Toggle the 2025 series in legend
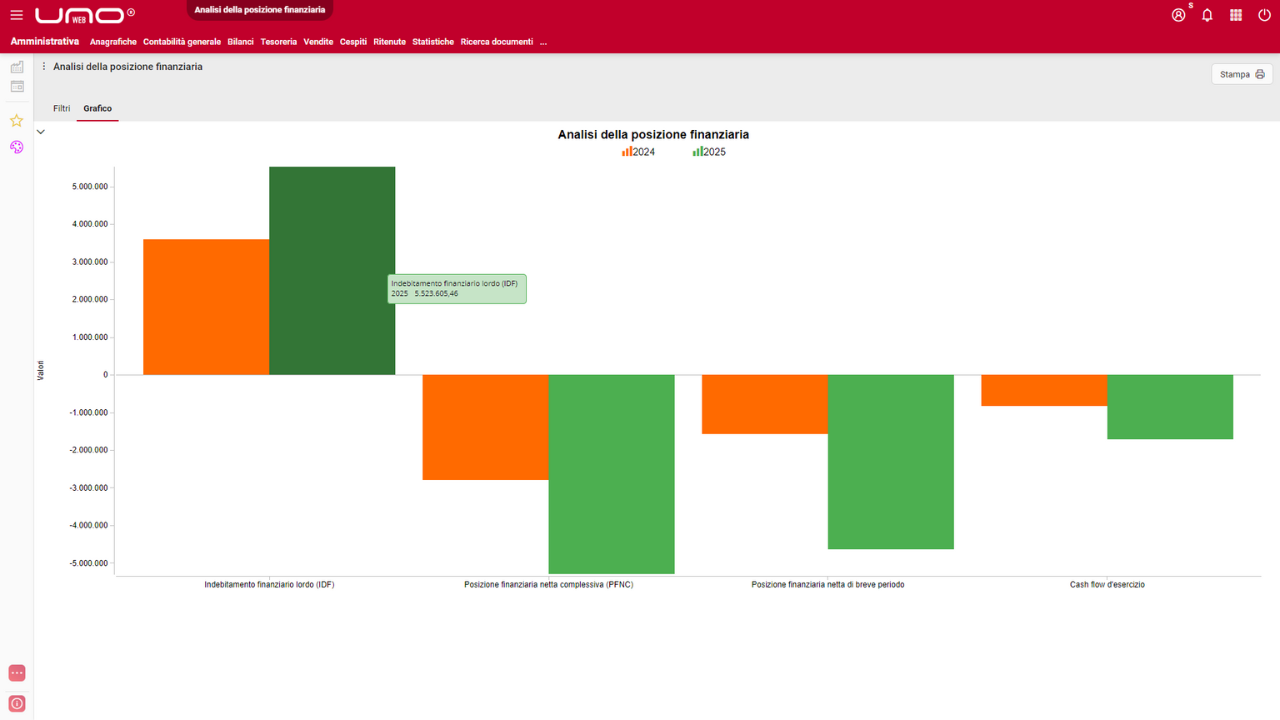The height and width of the screenshot is (720, 1280). click(x=709, y=152)
